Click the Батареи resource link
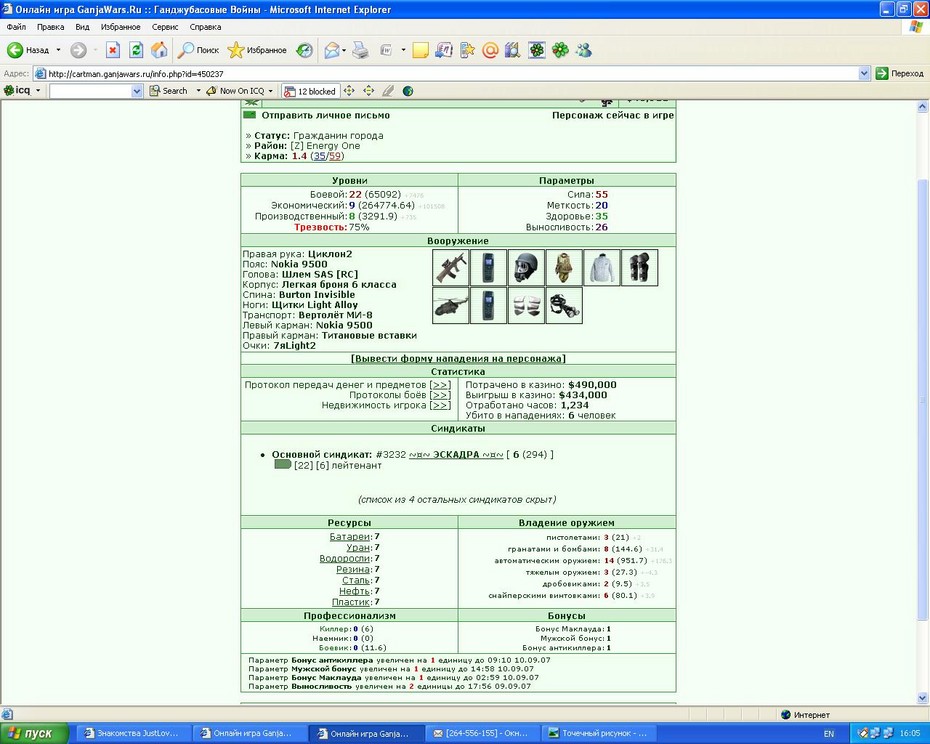 [350, 536]
